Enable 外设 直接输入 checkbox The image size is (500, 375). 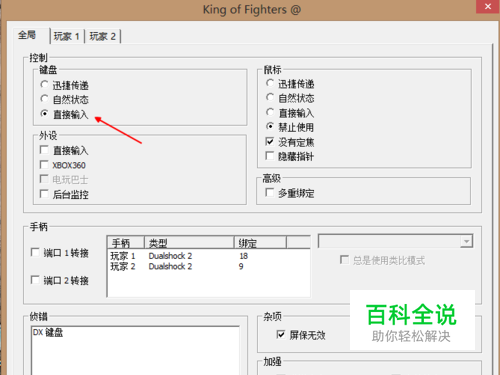(44, 150)
